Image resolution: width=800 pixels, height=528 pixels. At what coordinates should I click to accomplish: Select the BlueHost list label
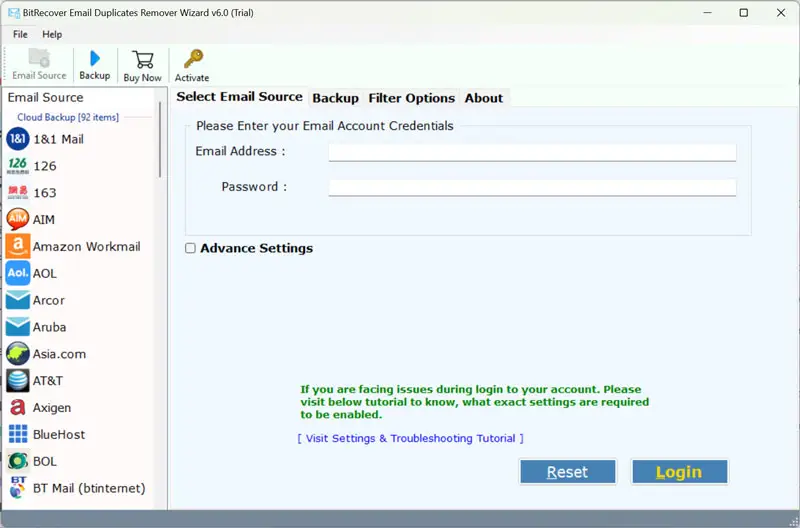tap(59, 435)
